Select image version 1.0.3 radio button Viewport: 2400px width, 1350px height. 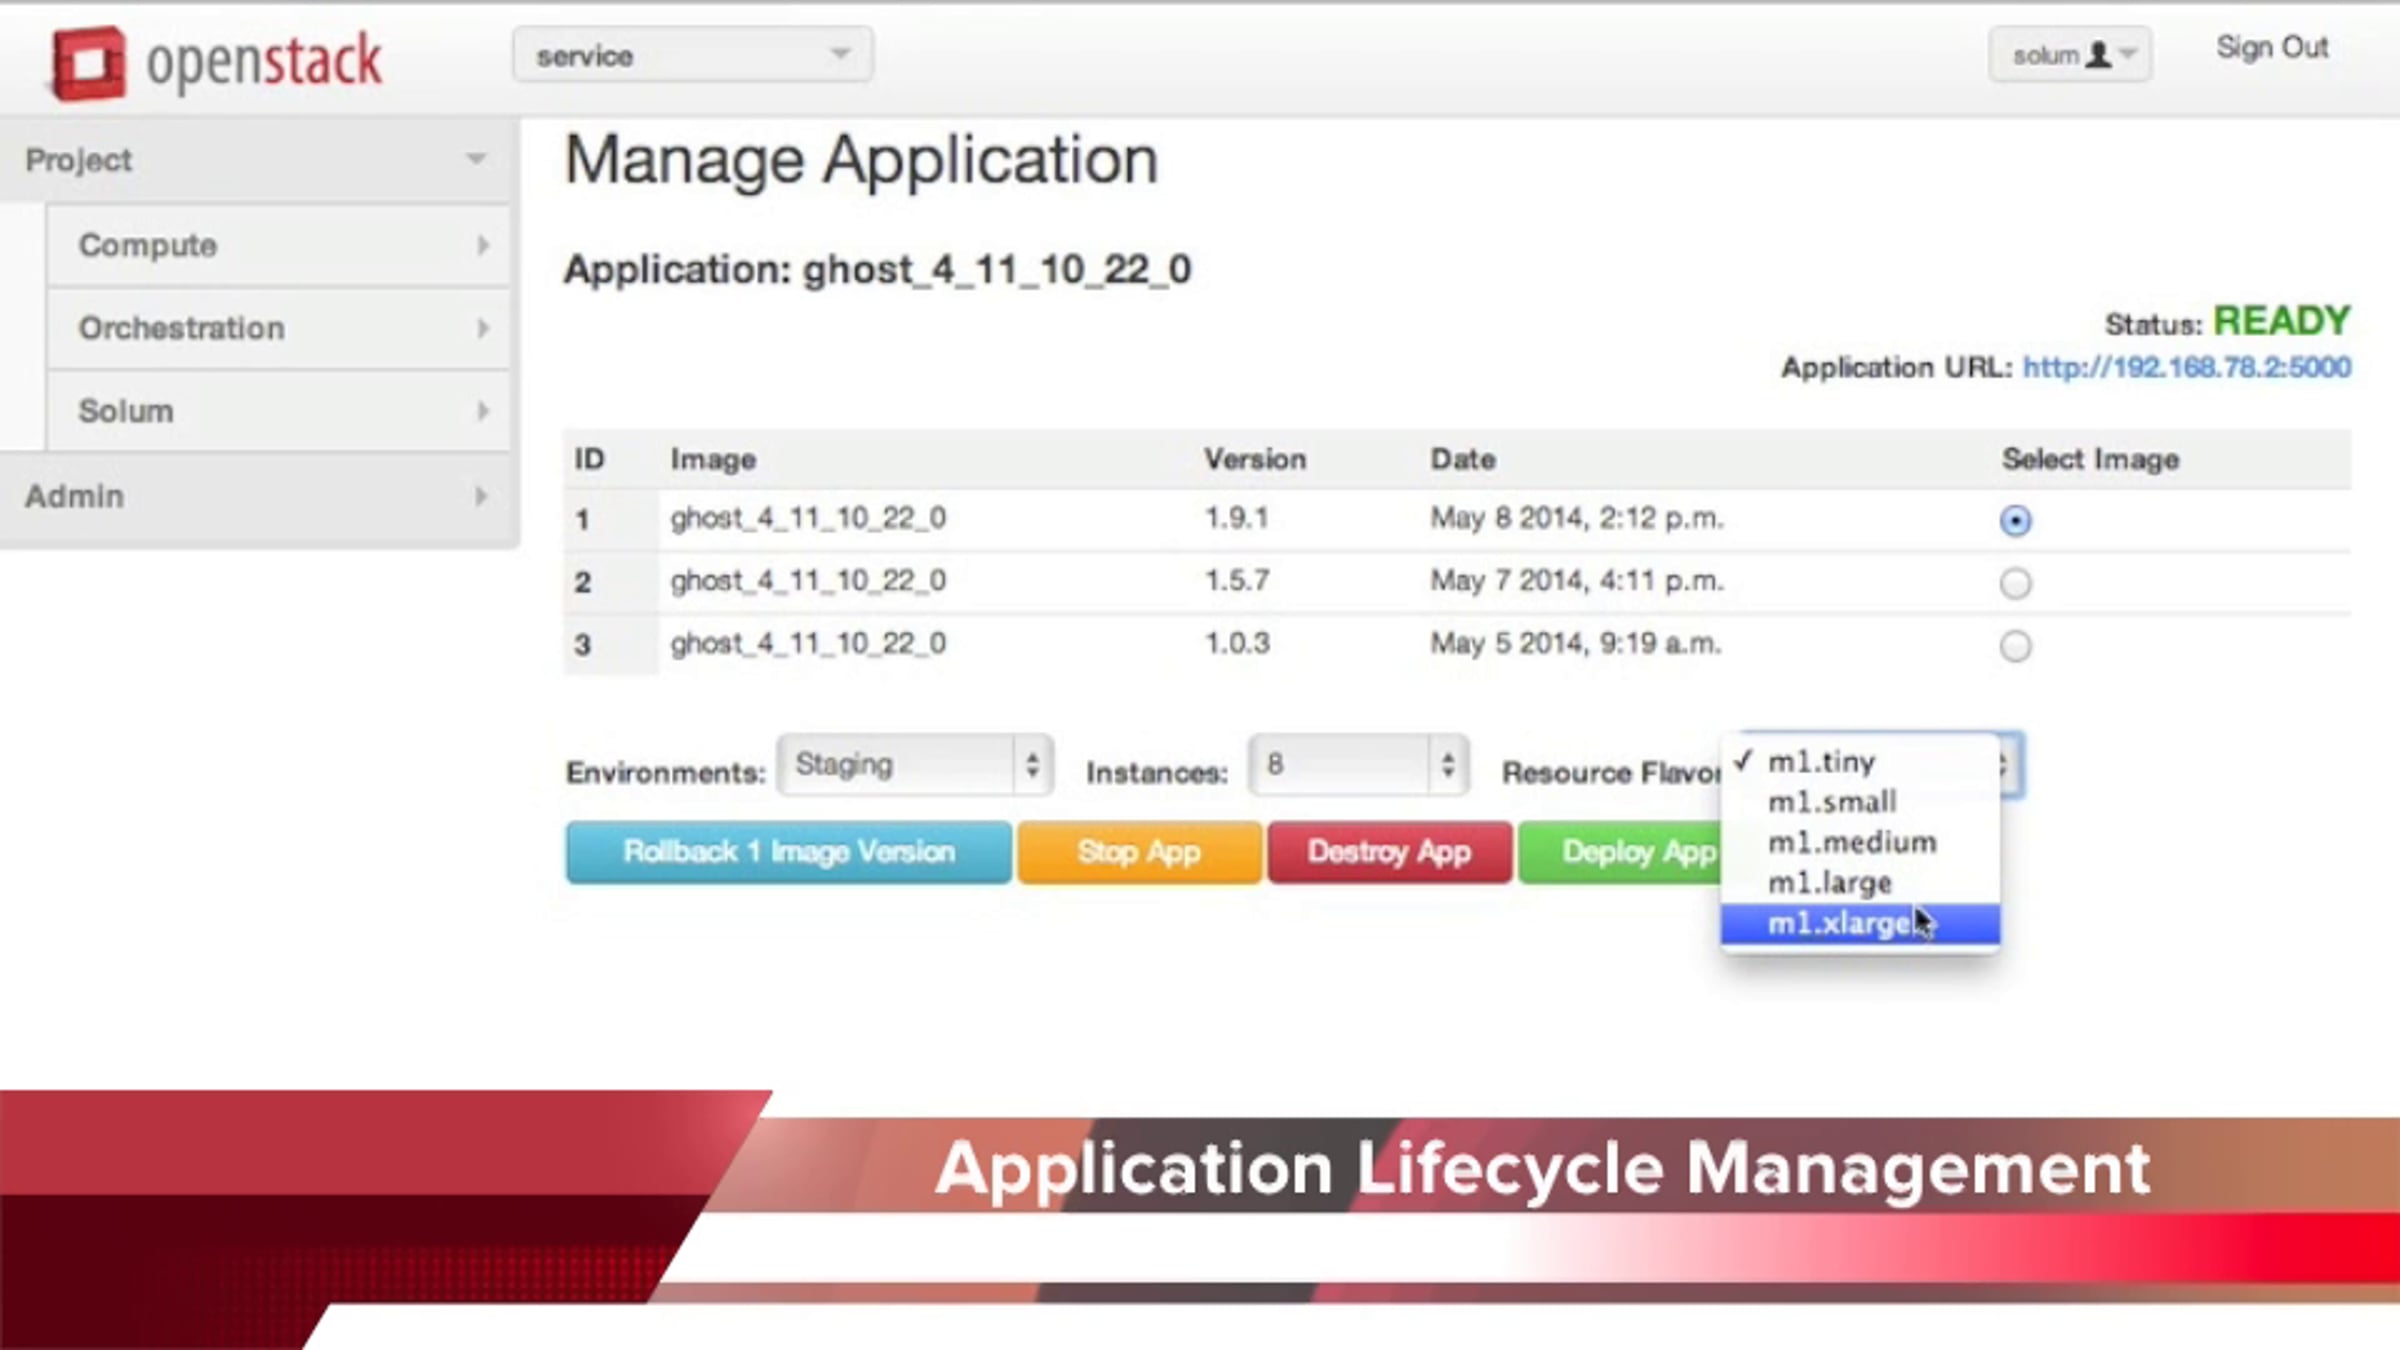pyautogui.click(x=2014, y=646)
